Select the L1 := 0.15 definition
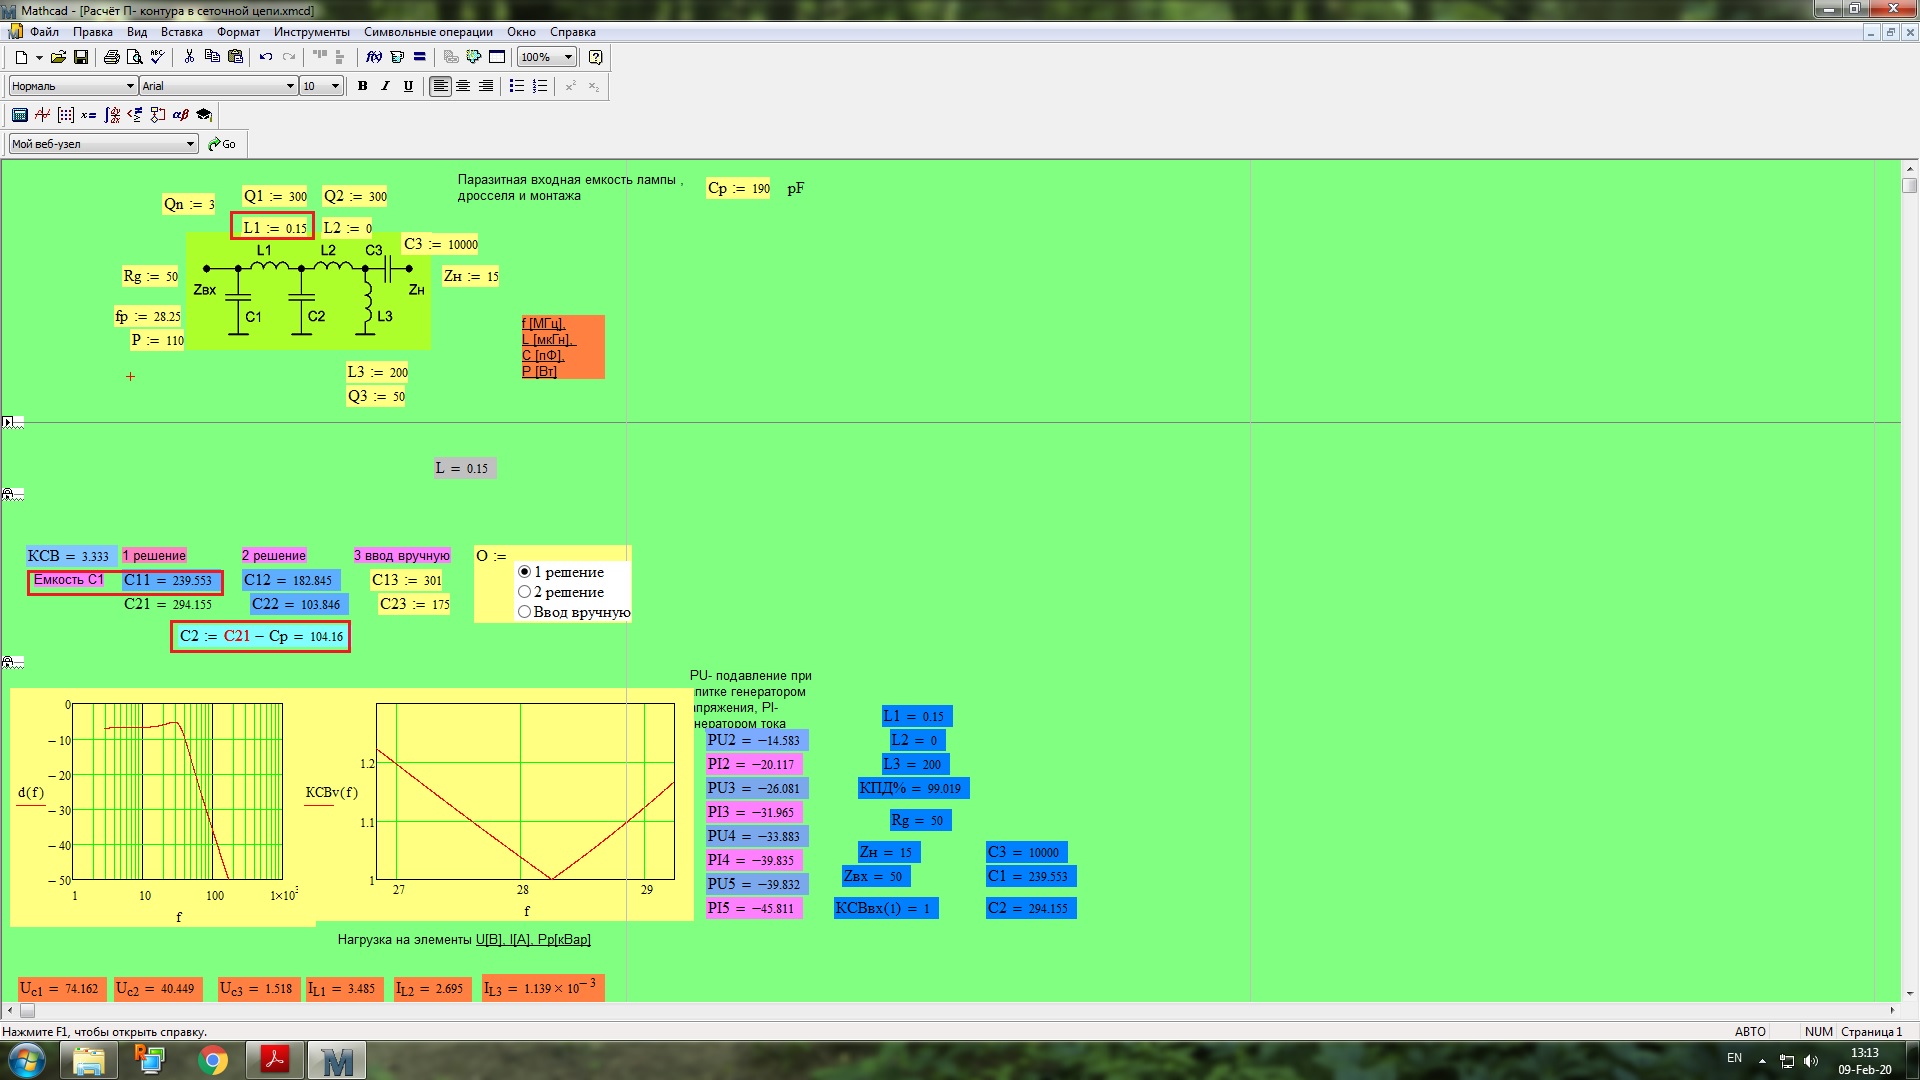Viewport: 1920px width, 1080px height. pos(274,228)
